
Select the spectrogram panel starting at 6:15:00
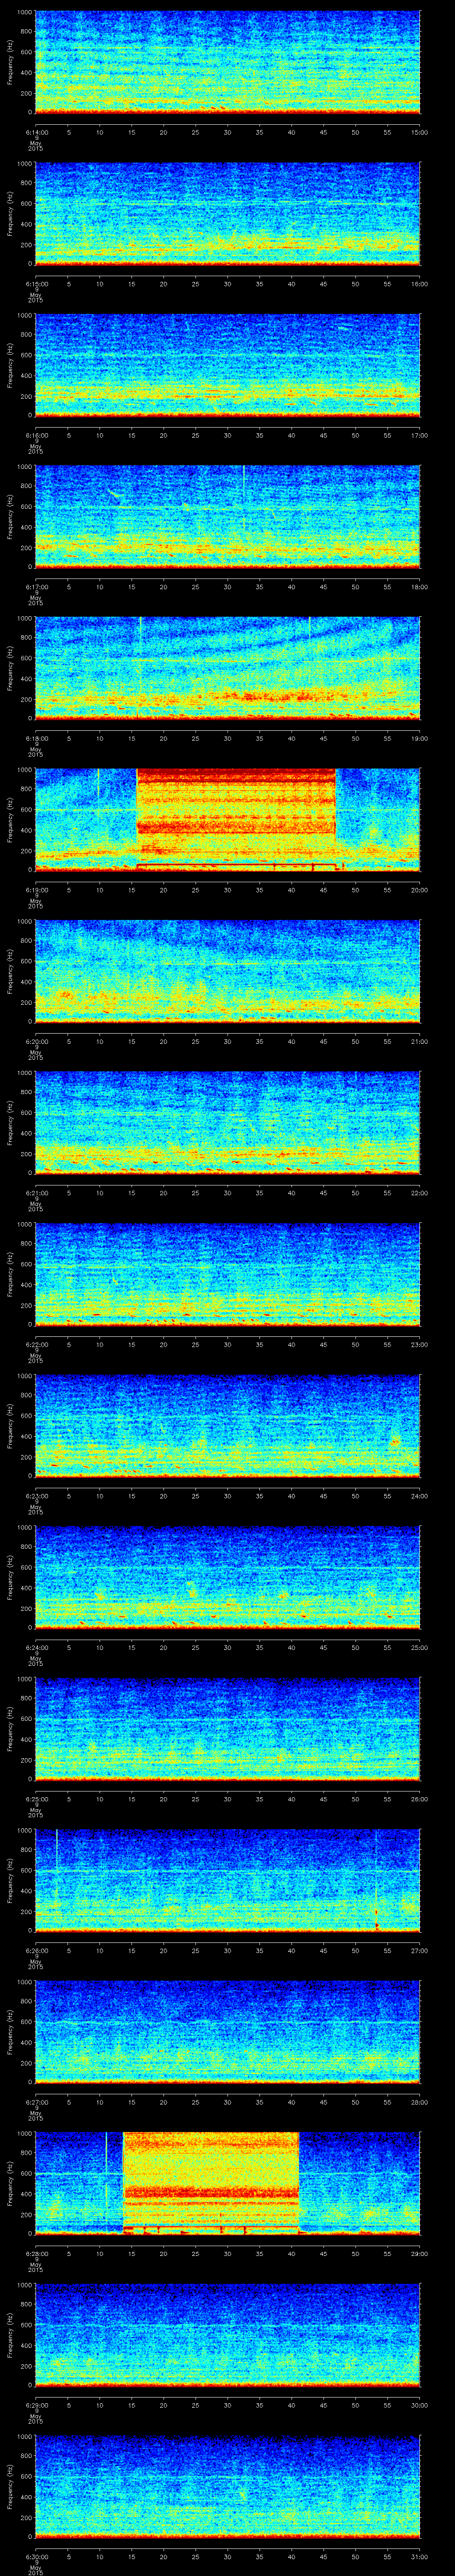(x=227, y=214)
